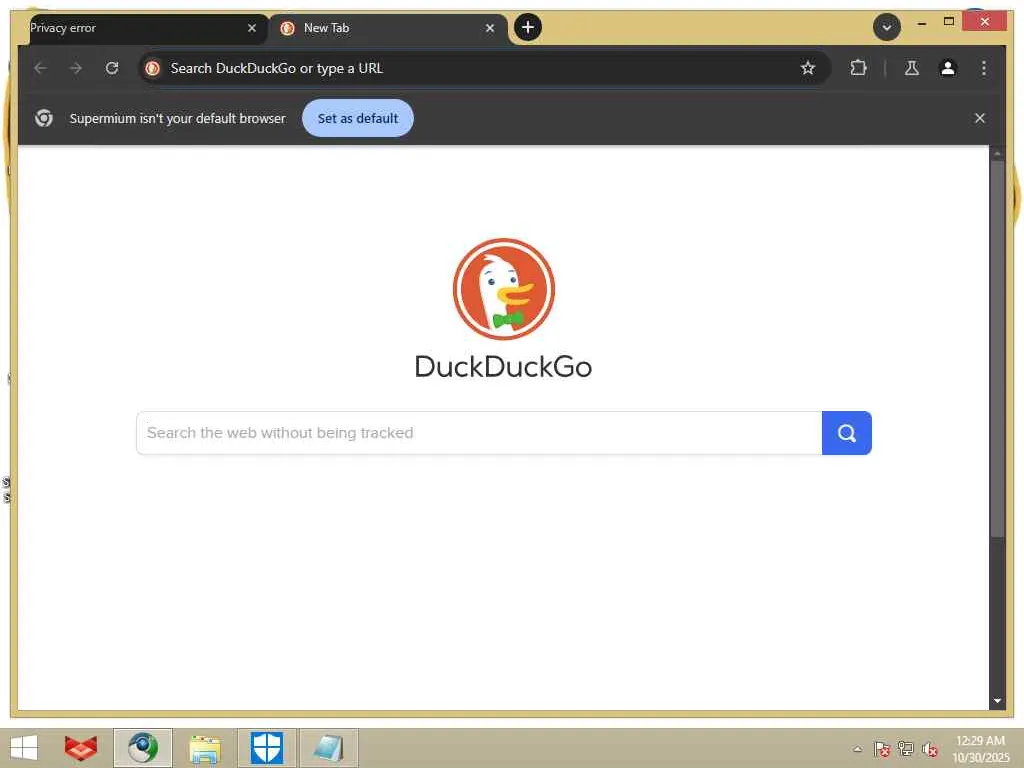The height and width of the screenshot is (768, 1024).
Task: Click Set as default button
Action: click(x=357, y=118)
